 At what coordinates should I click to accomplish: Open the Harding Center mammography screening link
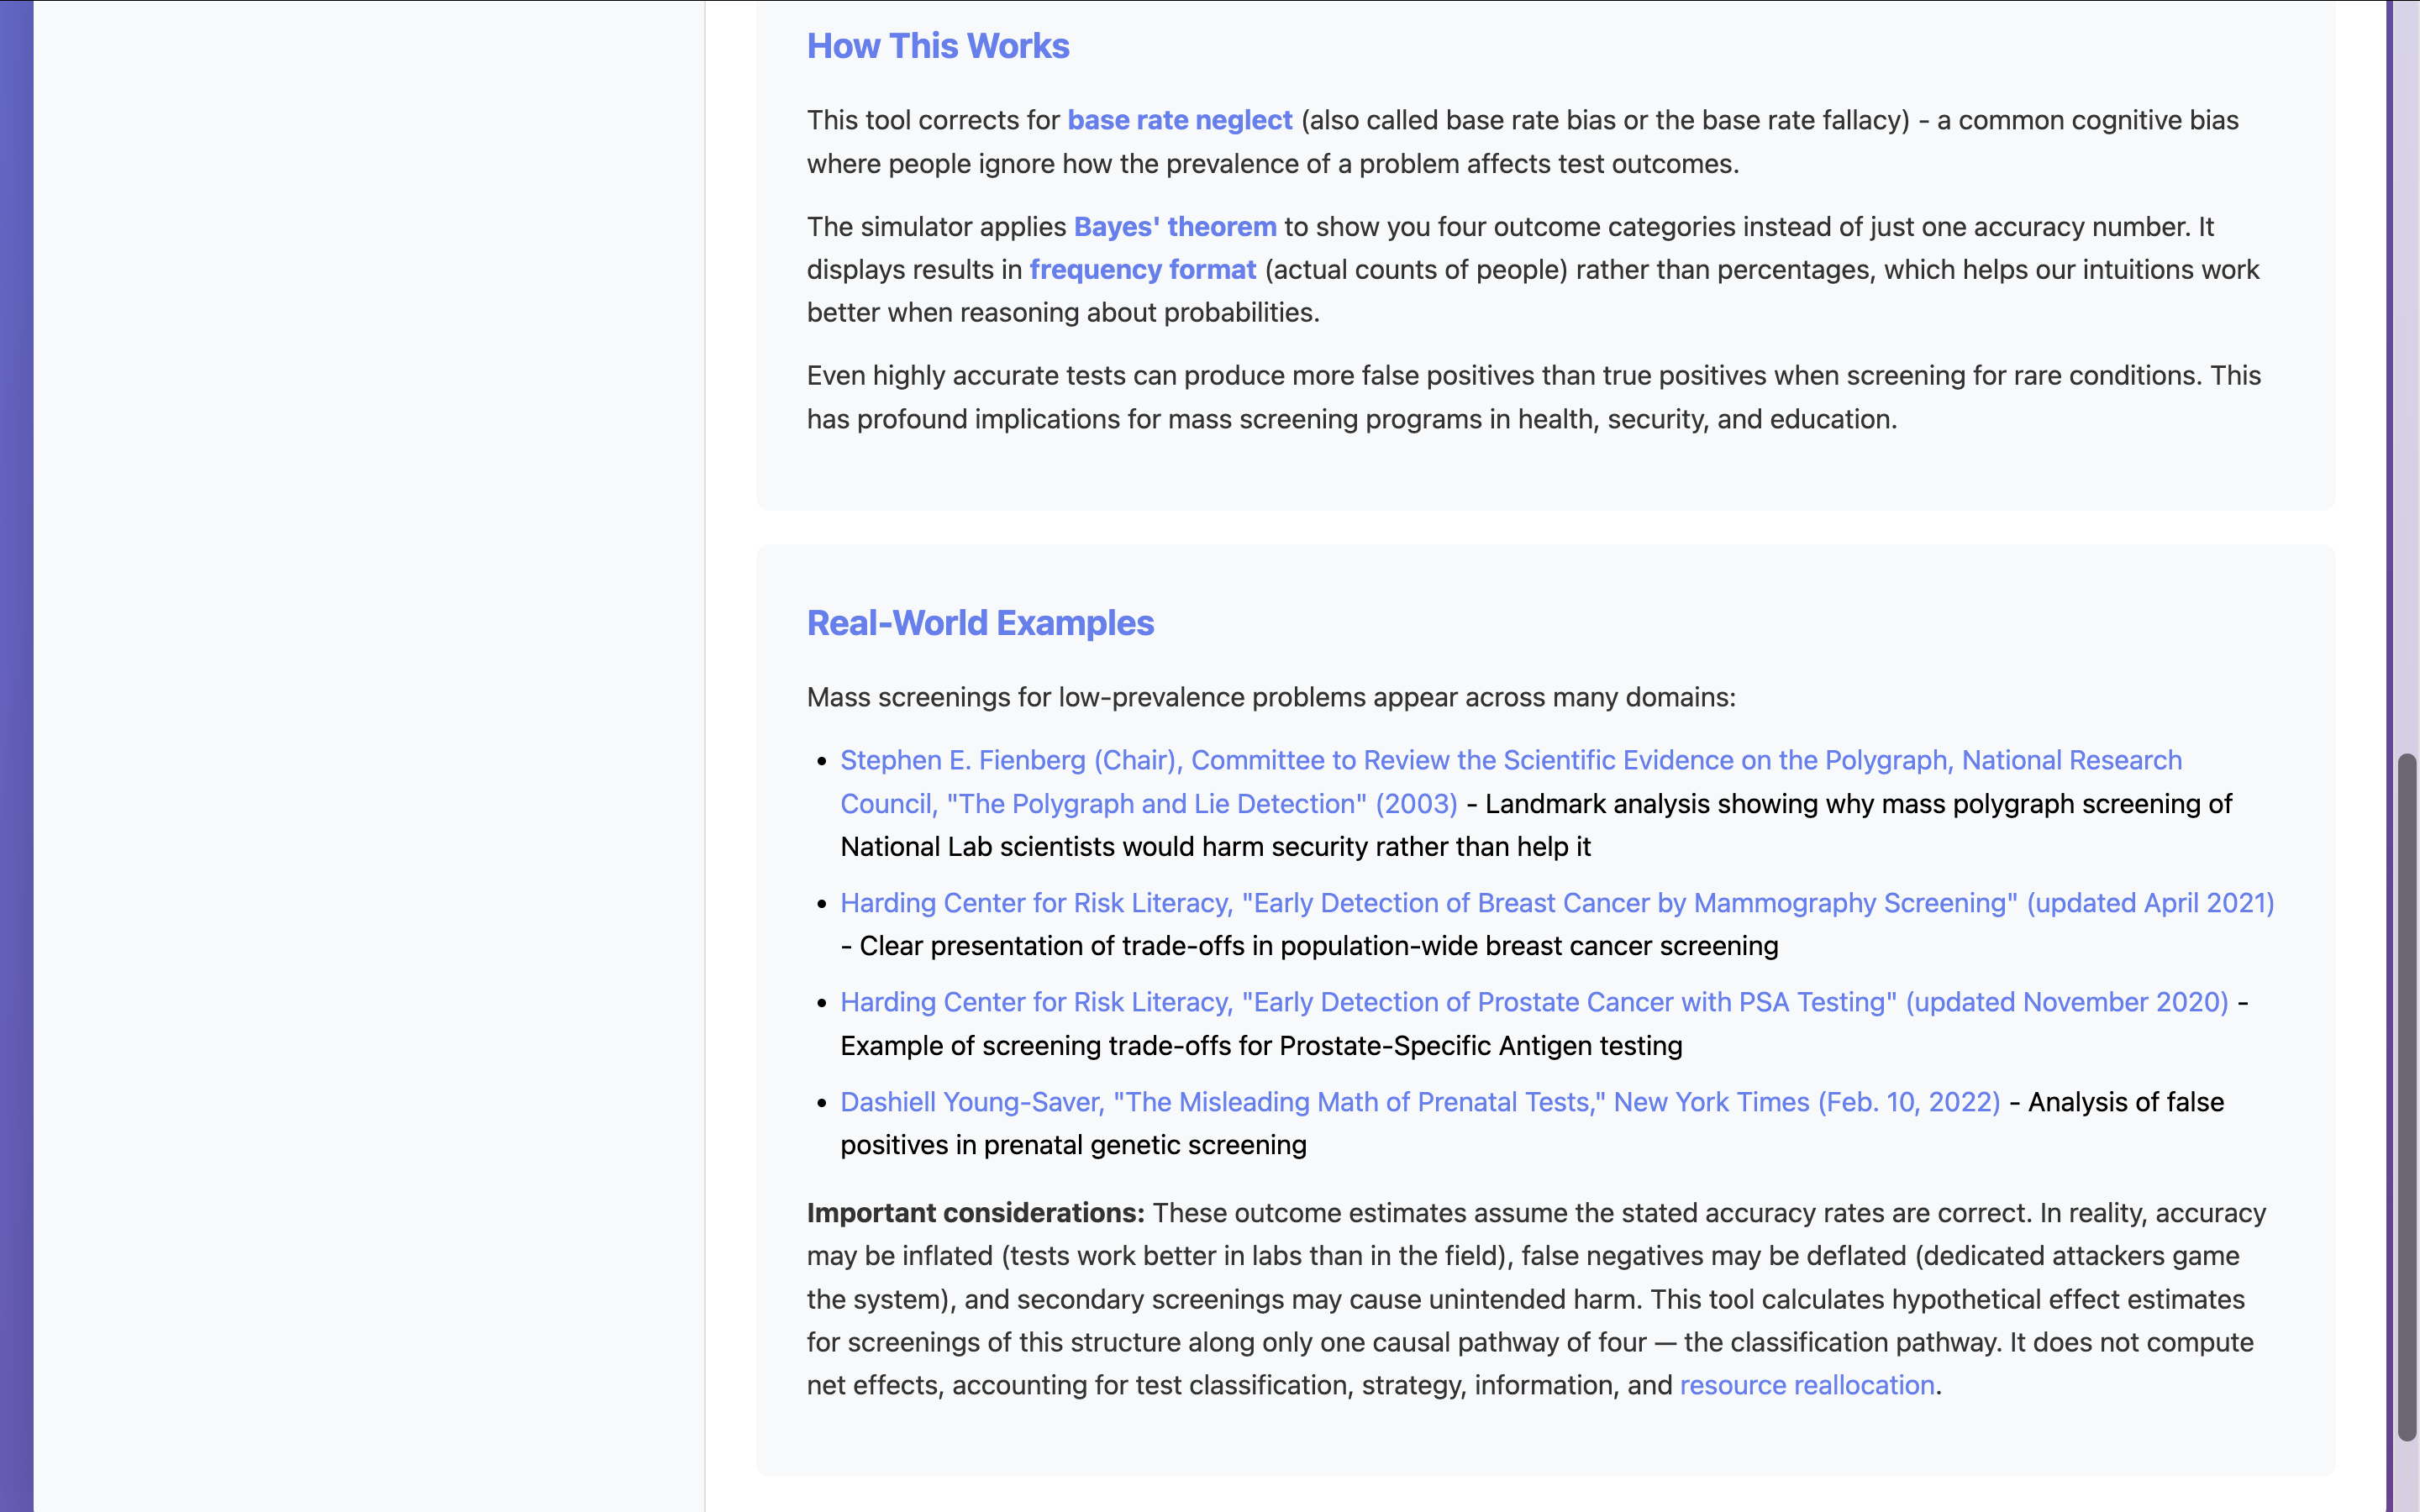(1556, 903)
